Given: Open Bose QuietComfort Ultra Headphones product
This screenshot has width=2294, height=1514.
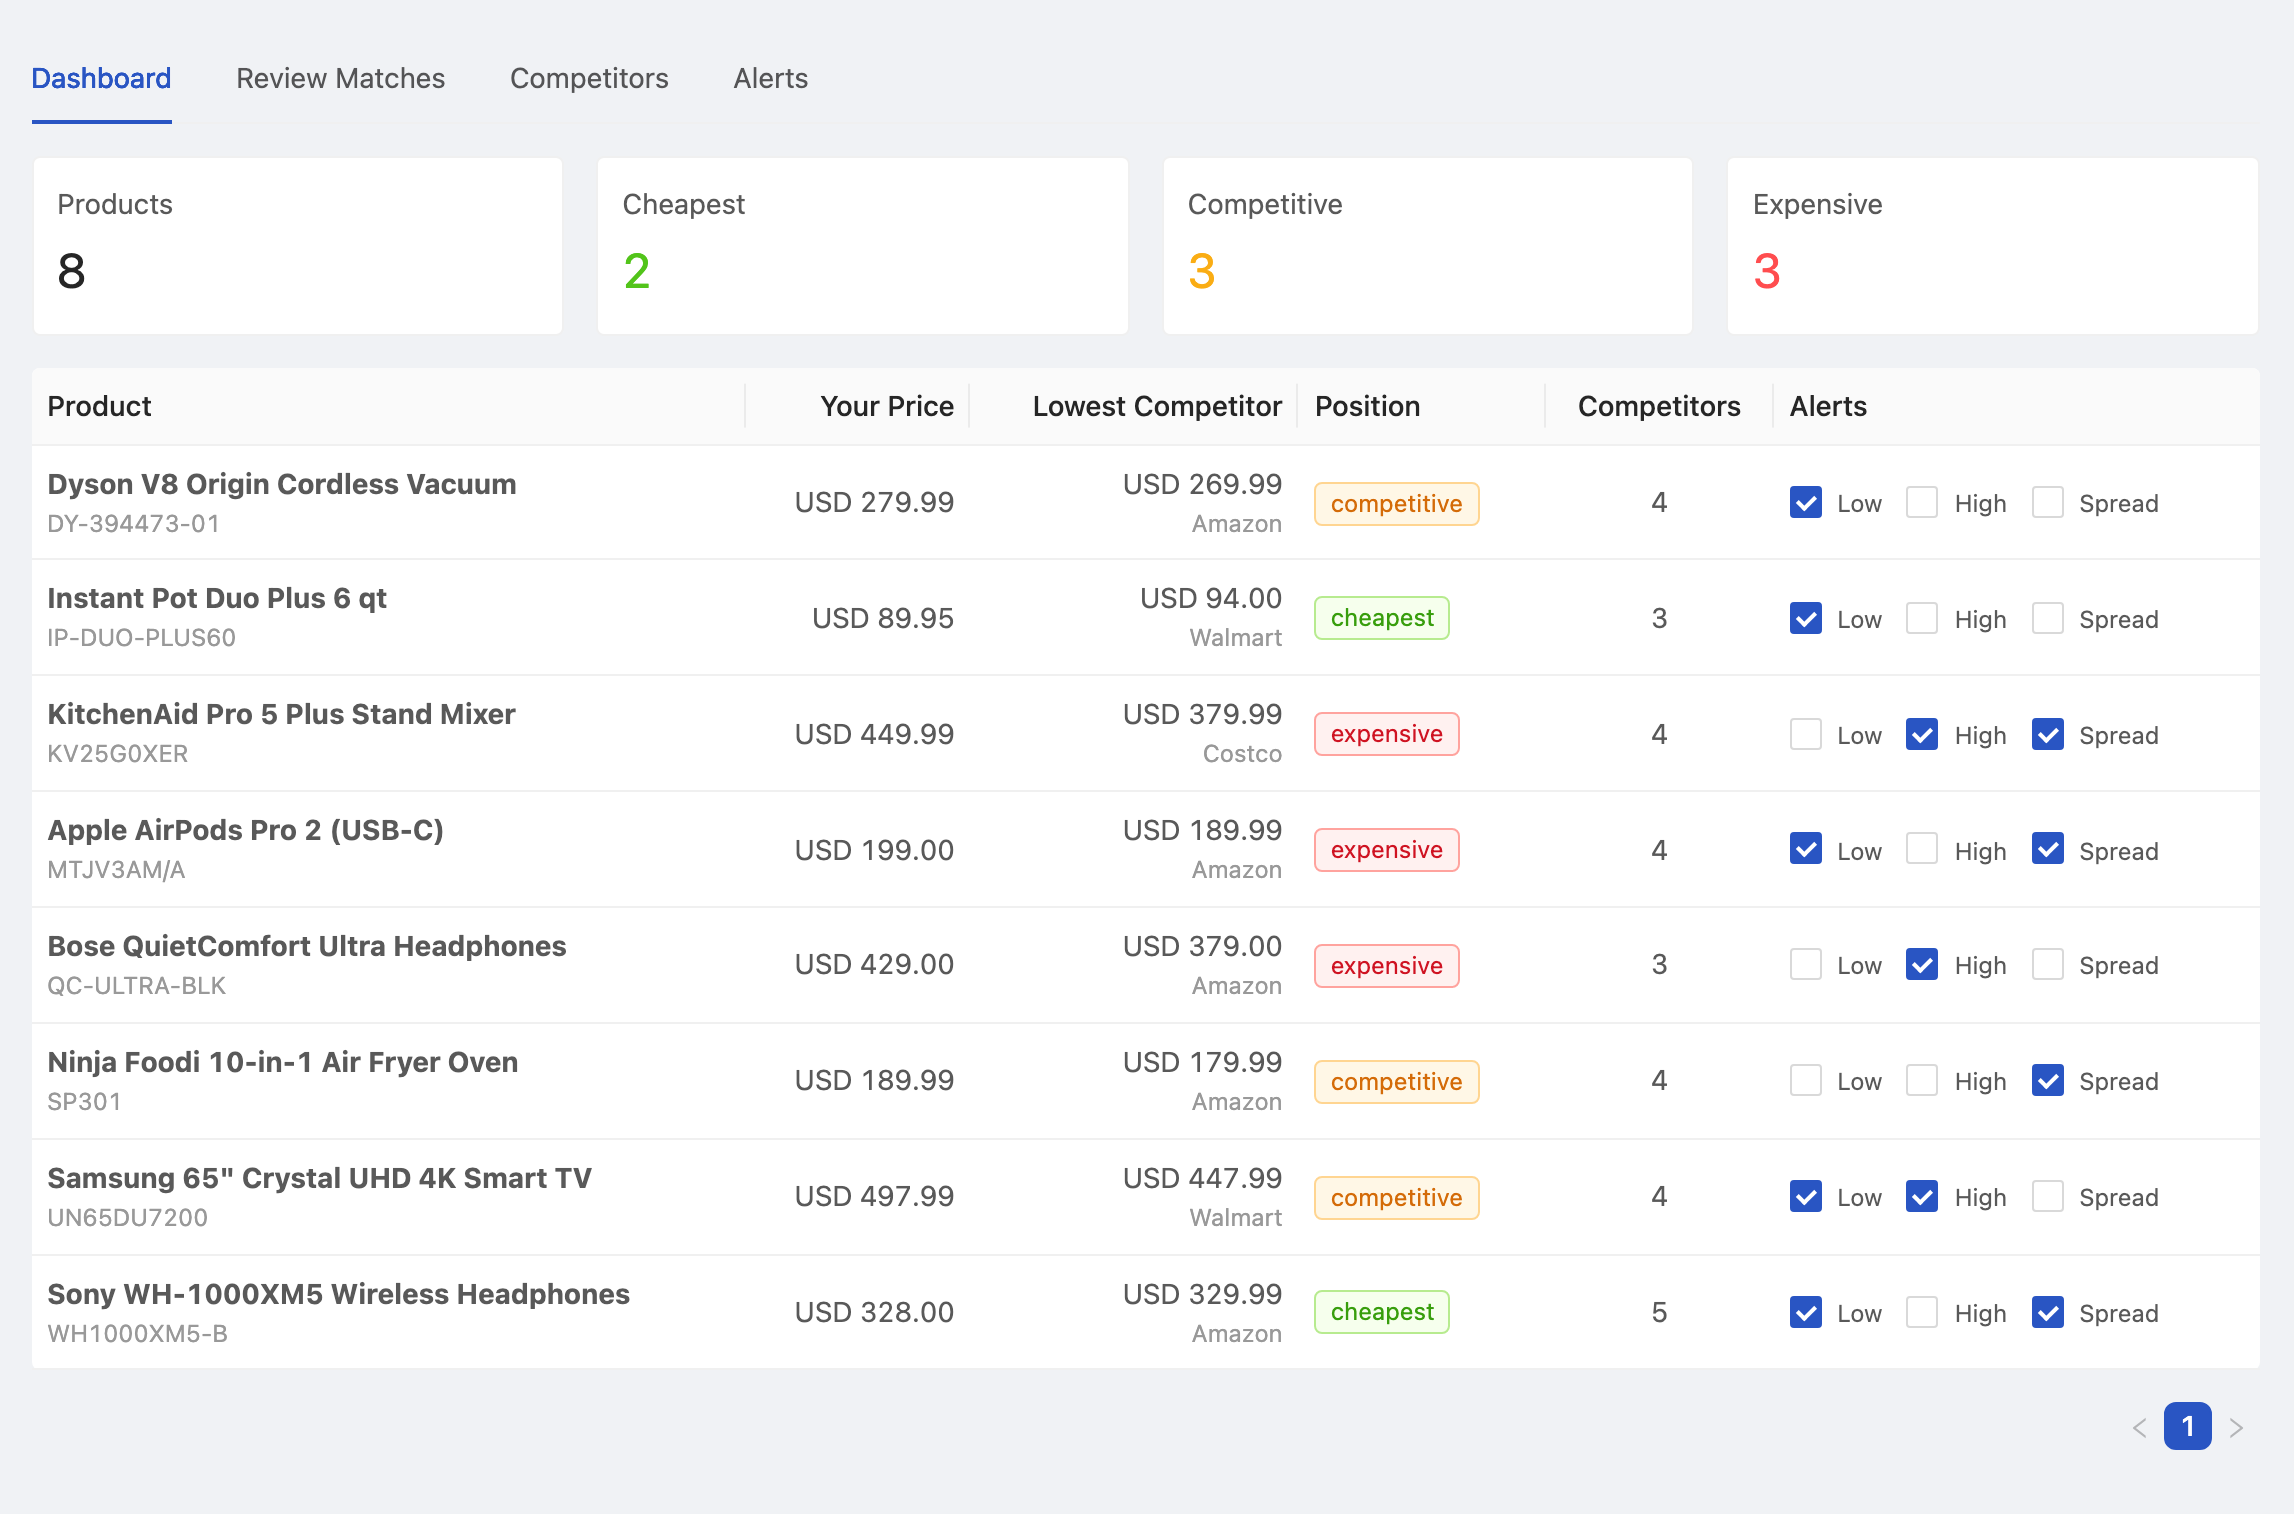Looking at the screenshot, I should point(307,946).
